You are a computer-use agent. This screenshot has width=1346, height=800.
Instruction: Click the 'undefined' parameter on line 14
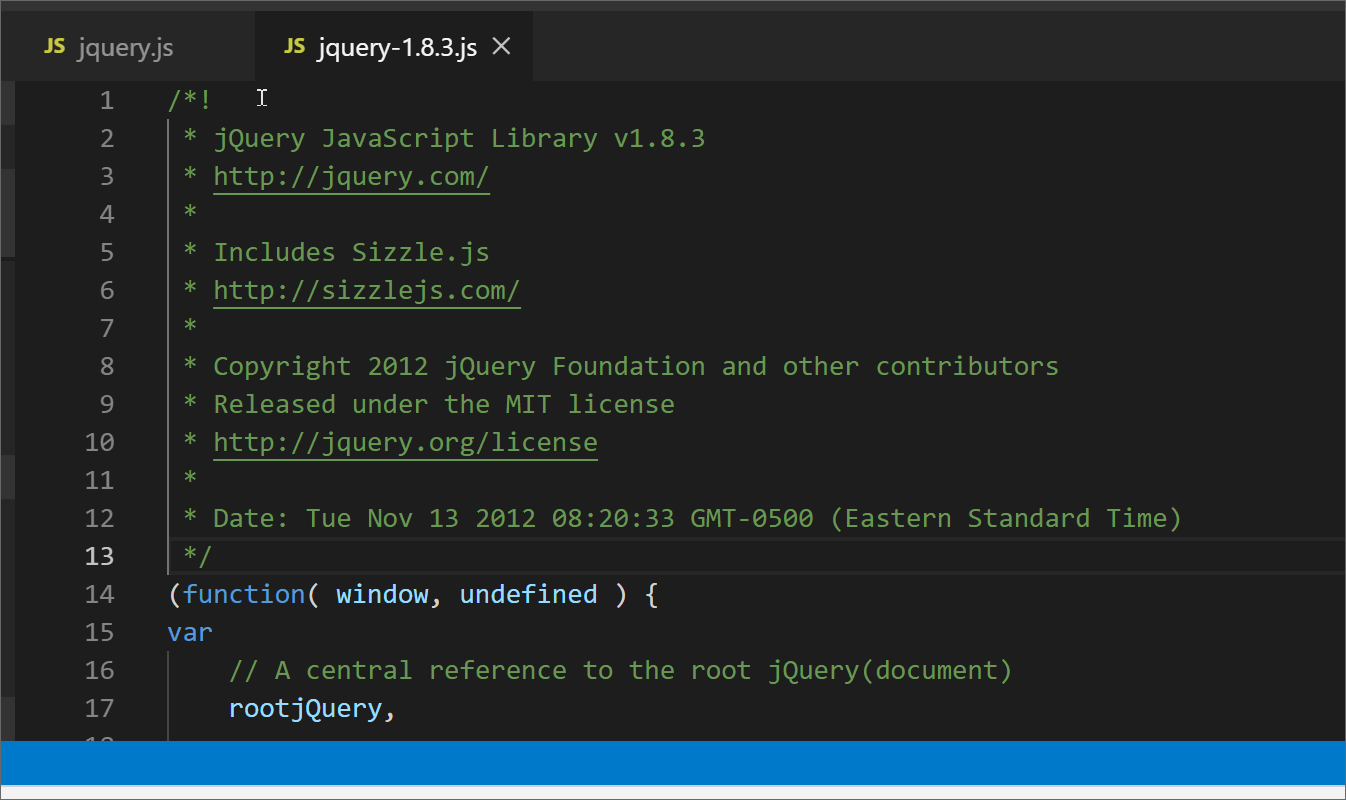528,594
